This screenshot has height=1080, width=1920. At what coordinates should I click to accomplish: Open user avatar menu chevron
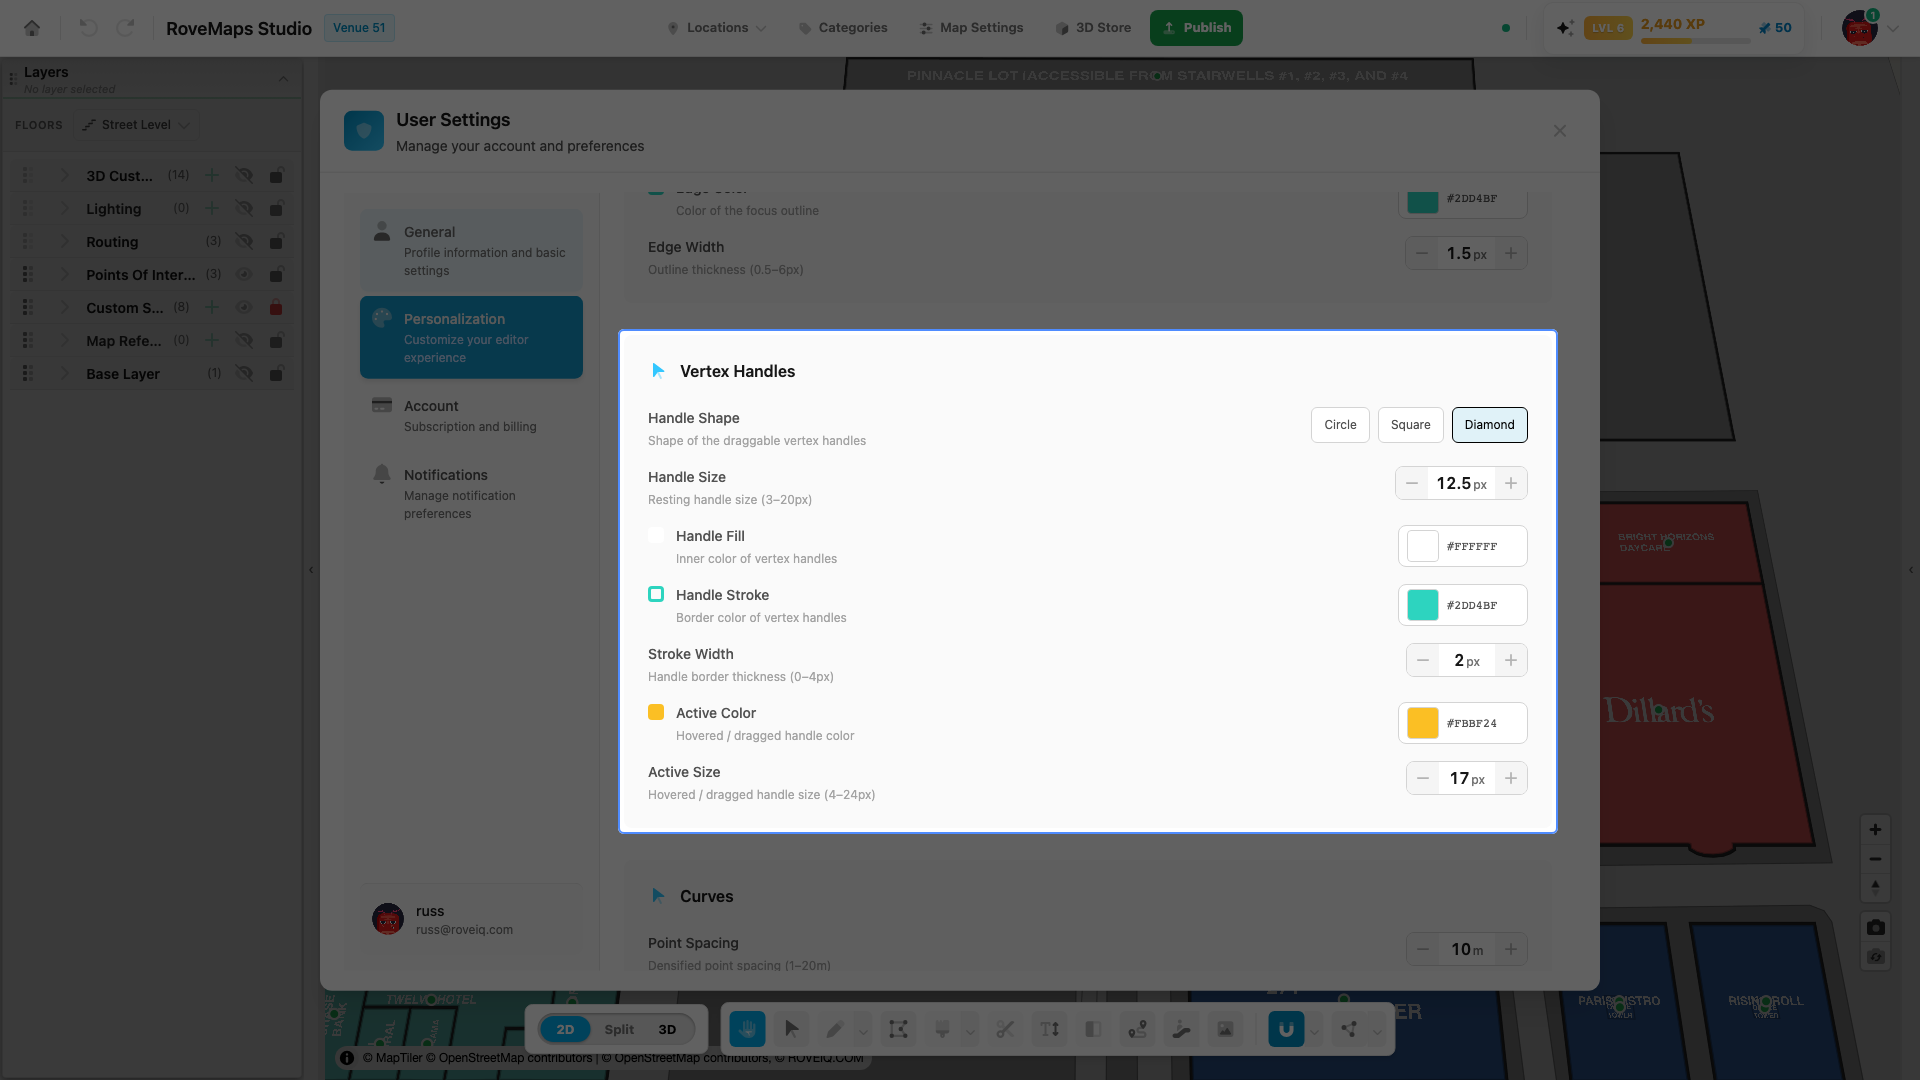point(1893,28)
